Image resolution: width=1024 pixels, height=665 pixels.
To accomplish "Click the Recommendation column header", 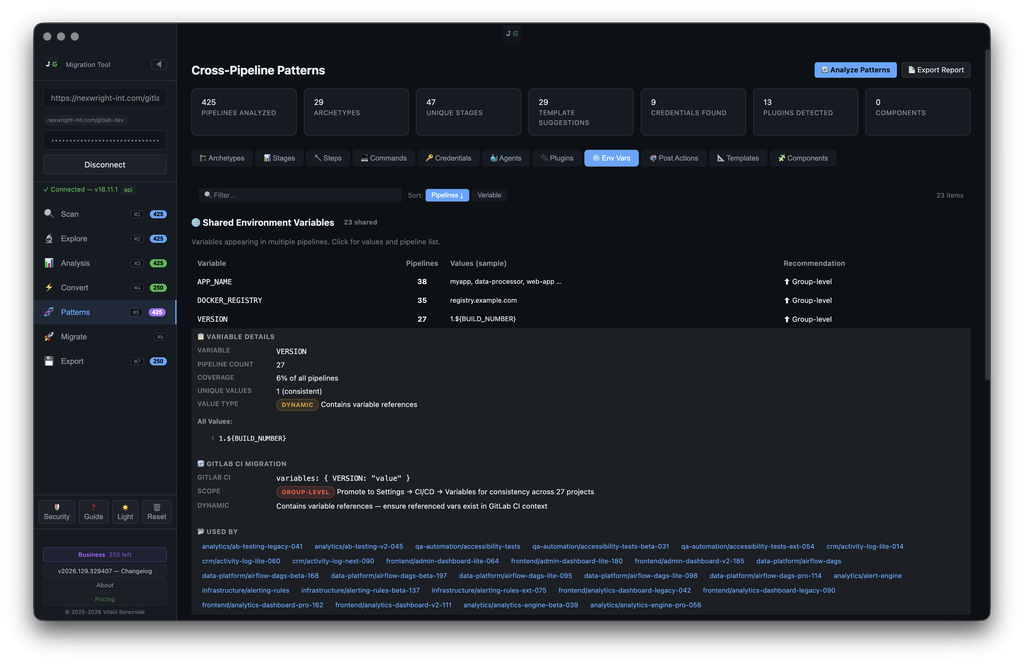I will pyautogui.click(x=814, y=263).
